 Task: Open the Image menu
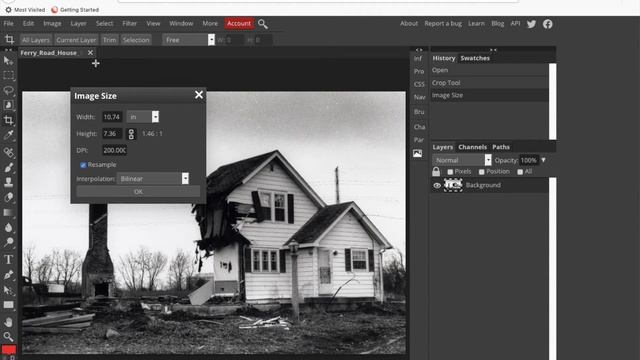52,24
